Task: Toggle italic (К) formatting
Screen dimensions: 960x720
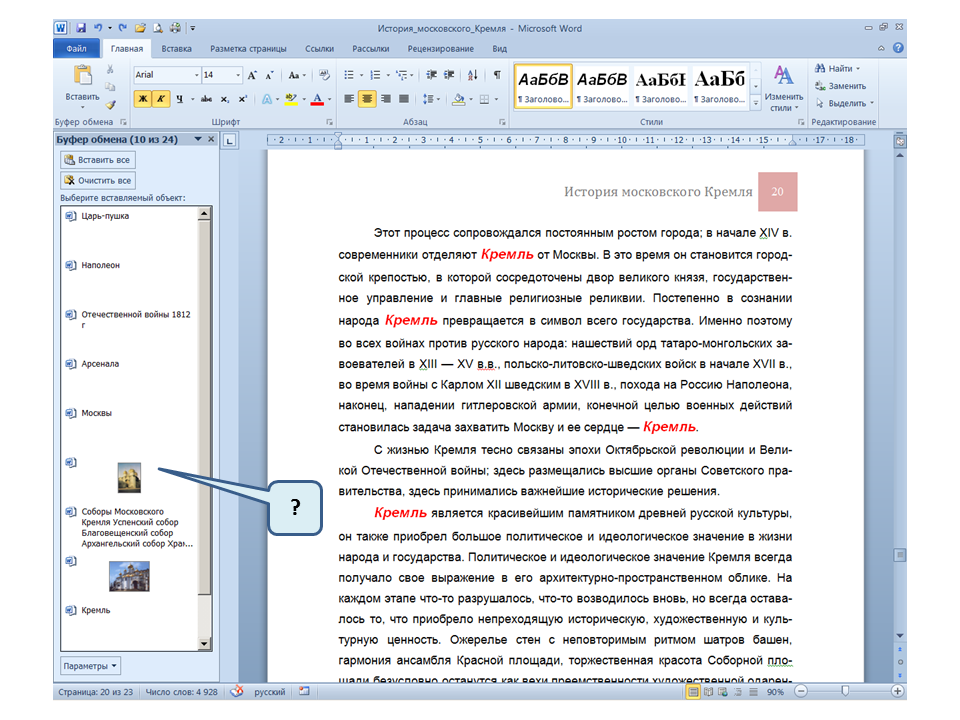Action: click(160, 99)
